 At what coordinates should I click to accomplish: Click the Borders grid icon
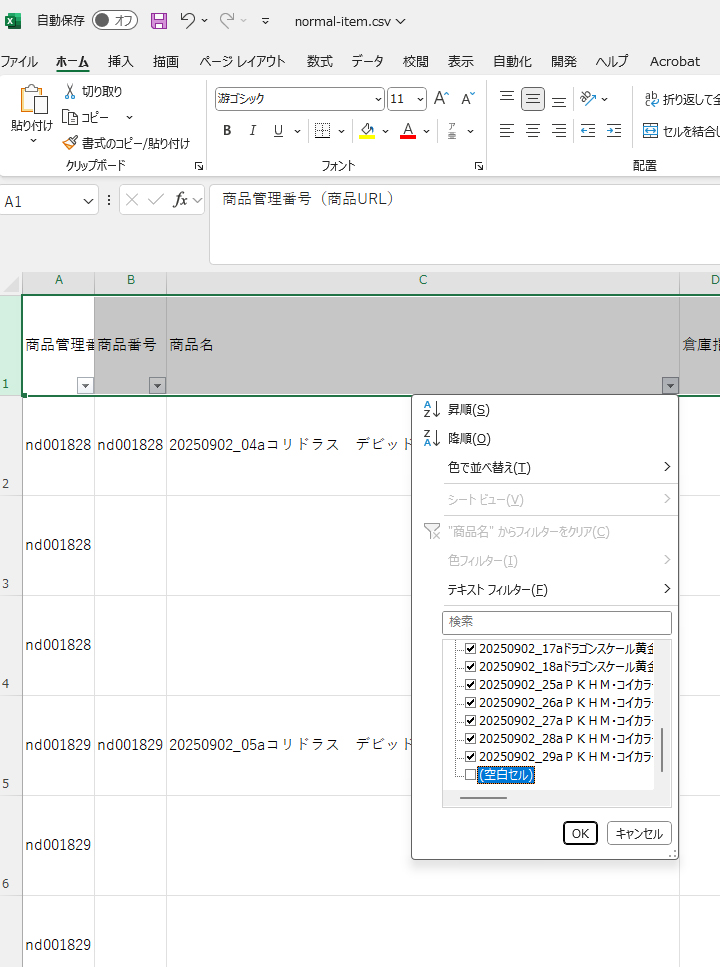coord(322,131)
